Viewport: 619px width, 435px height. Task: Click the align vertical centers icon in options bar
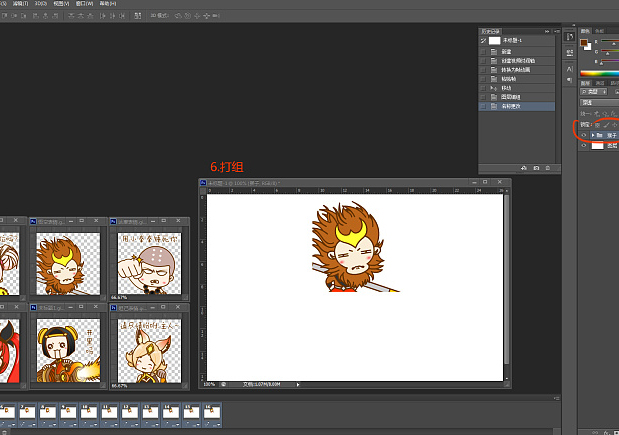click(x=14, y=16)
